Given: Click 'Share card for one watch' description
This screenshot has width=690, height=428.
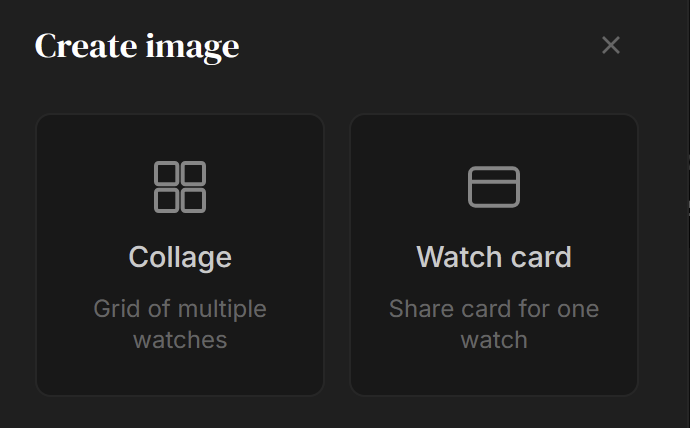Looking at the screenshot, I should pos(494,324).
